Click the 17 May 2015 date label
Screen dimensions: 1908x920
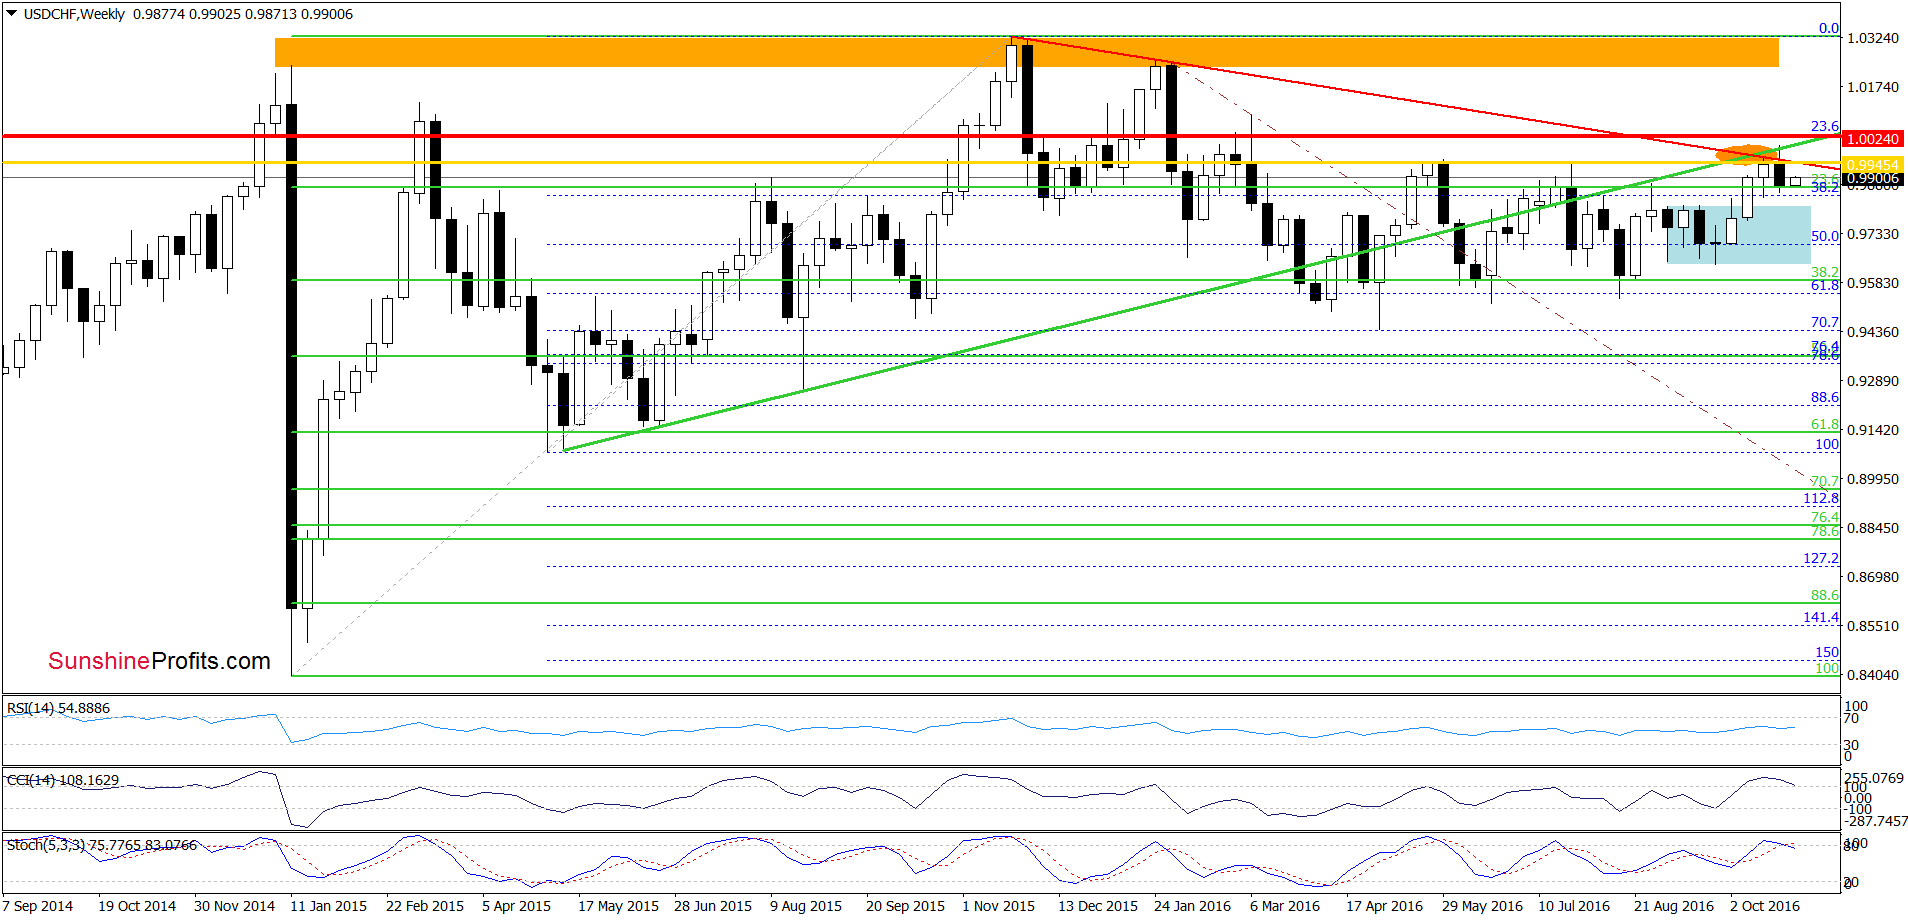coord(618,906)
